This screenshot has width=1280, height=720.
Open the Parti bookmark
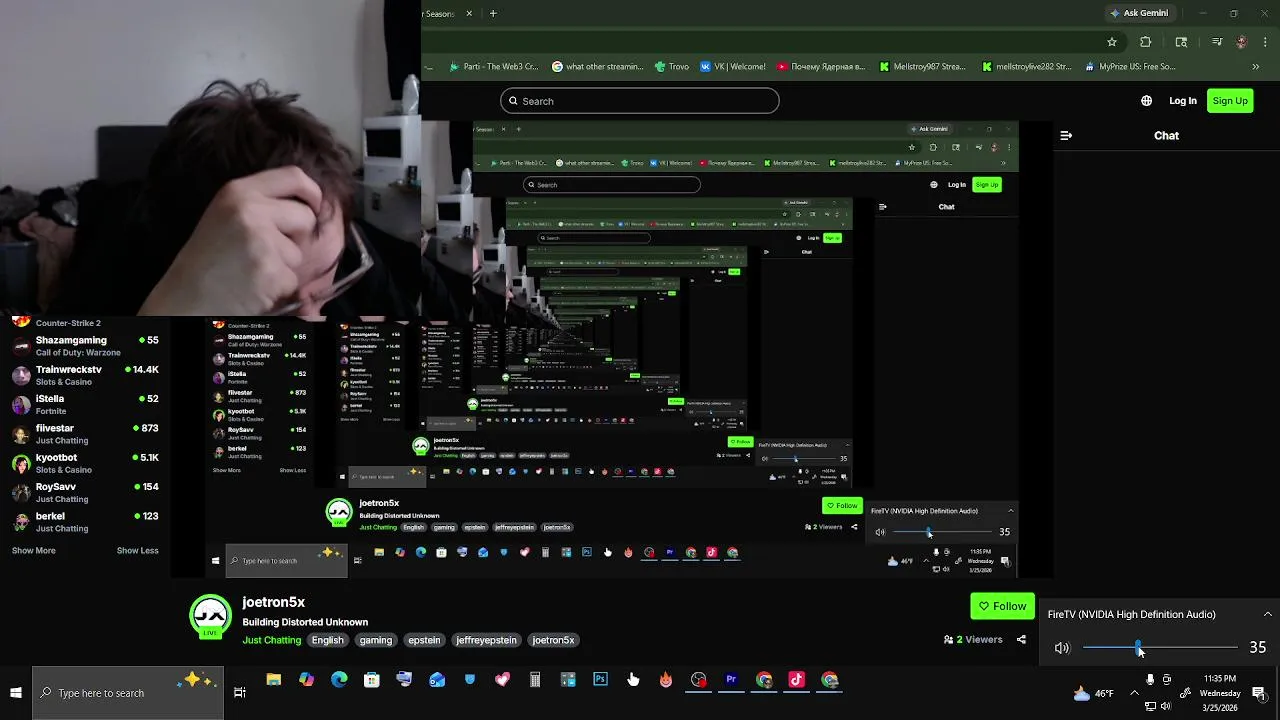pyautogui.click(x=494, y=67)
